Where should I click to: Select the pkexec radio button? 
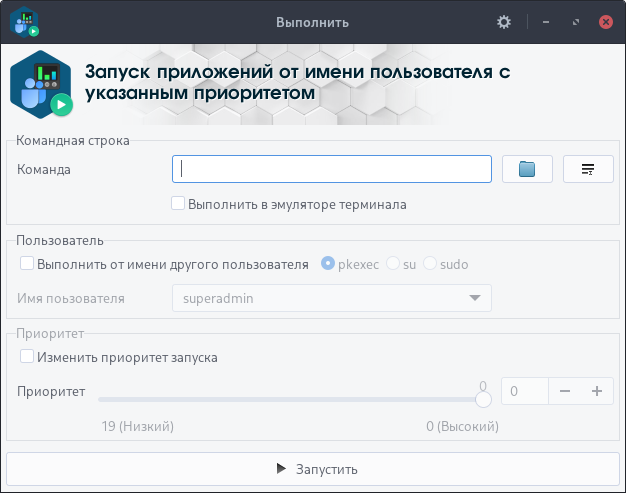328,265
